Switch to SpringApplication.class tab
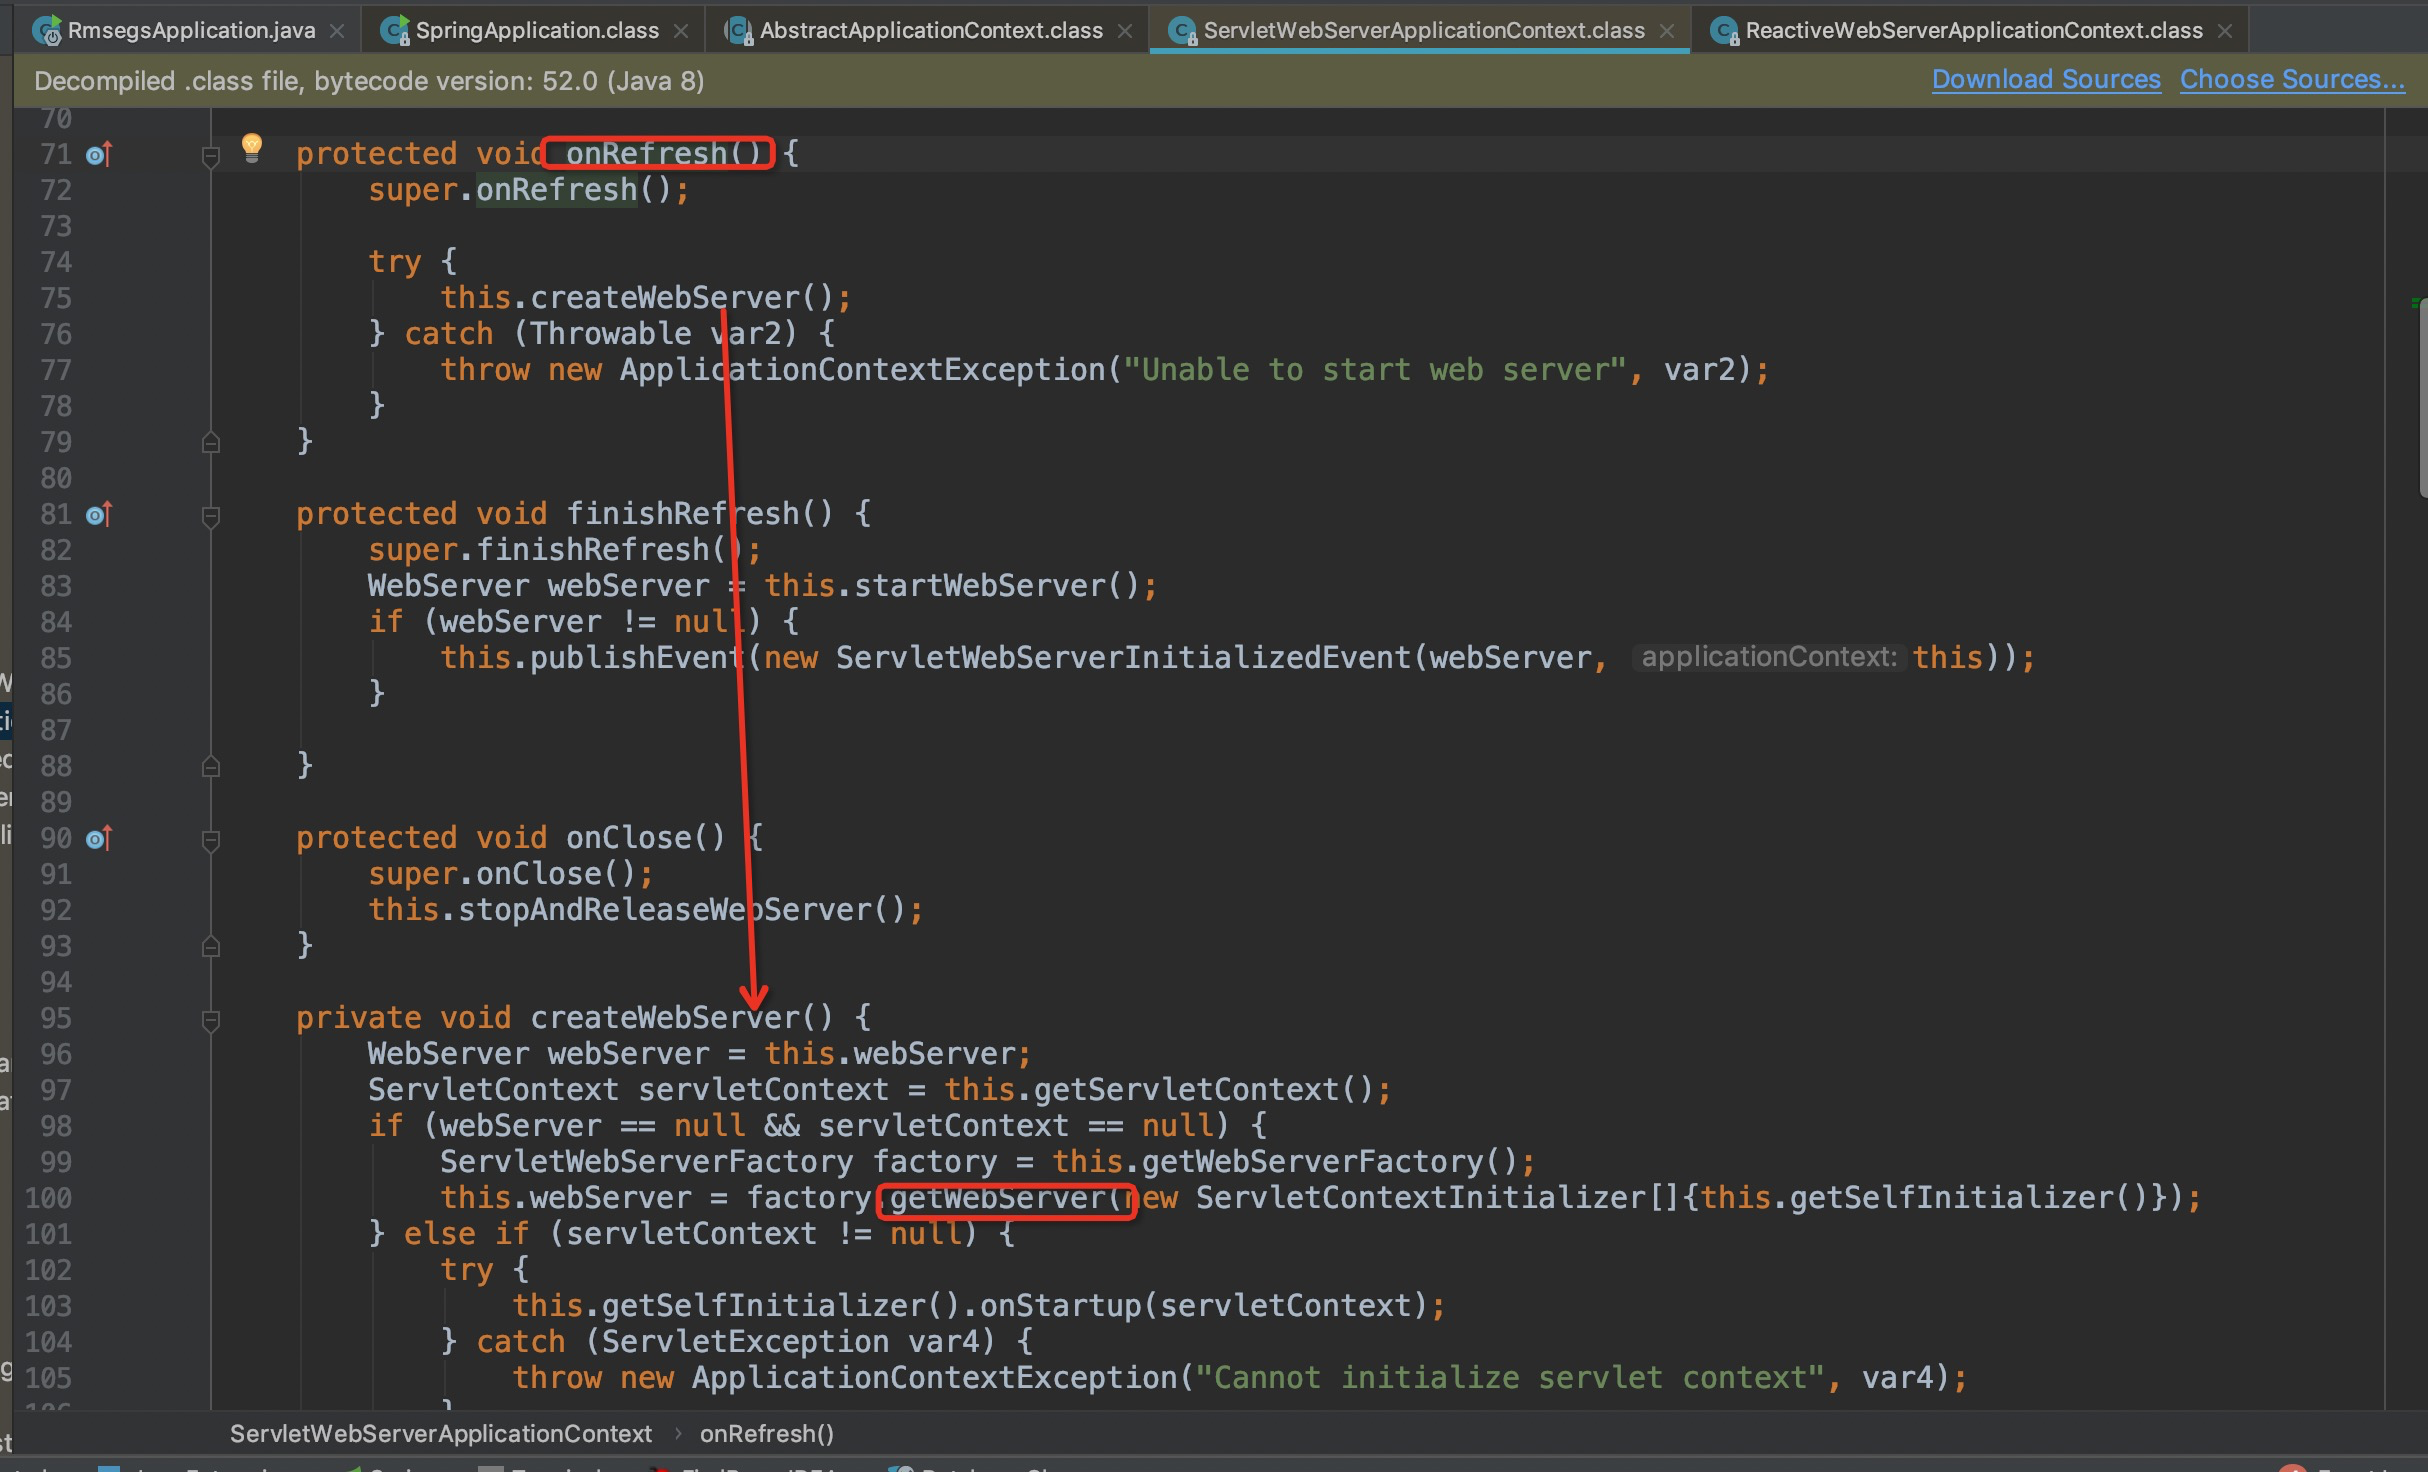 (536, 31)
